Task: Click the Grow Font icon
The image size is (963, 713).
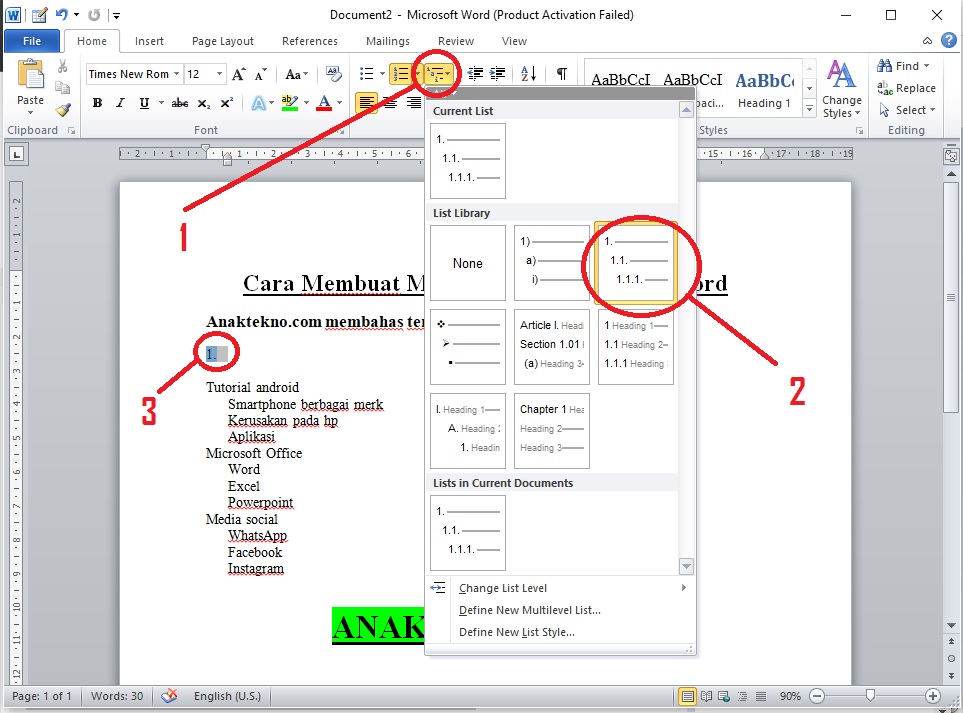Action: pos(238,74)
